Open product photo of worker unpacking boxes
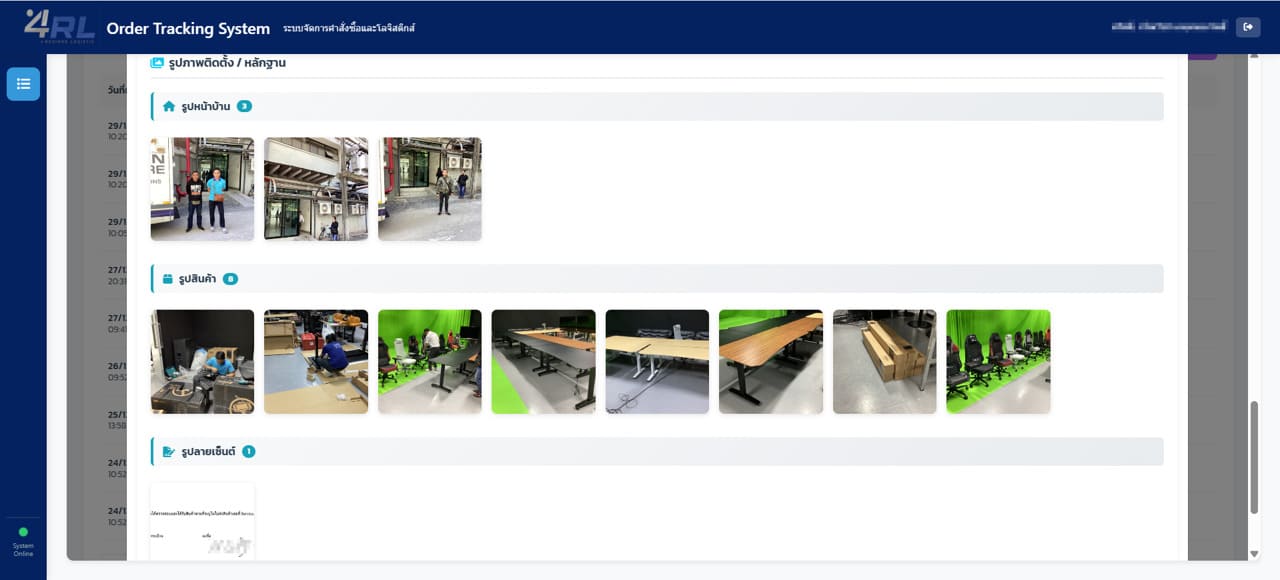1280x580 pixels. [202, 362]
